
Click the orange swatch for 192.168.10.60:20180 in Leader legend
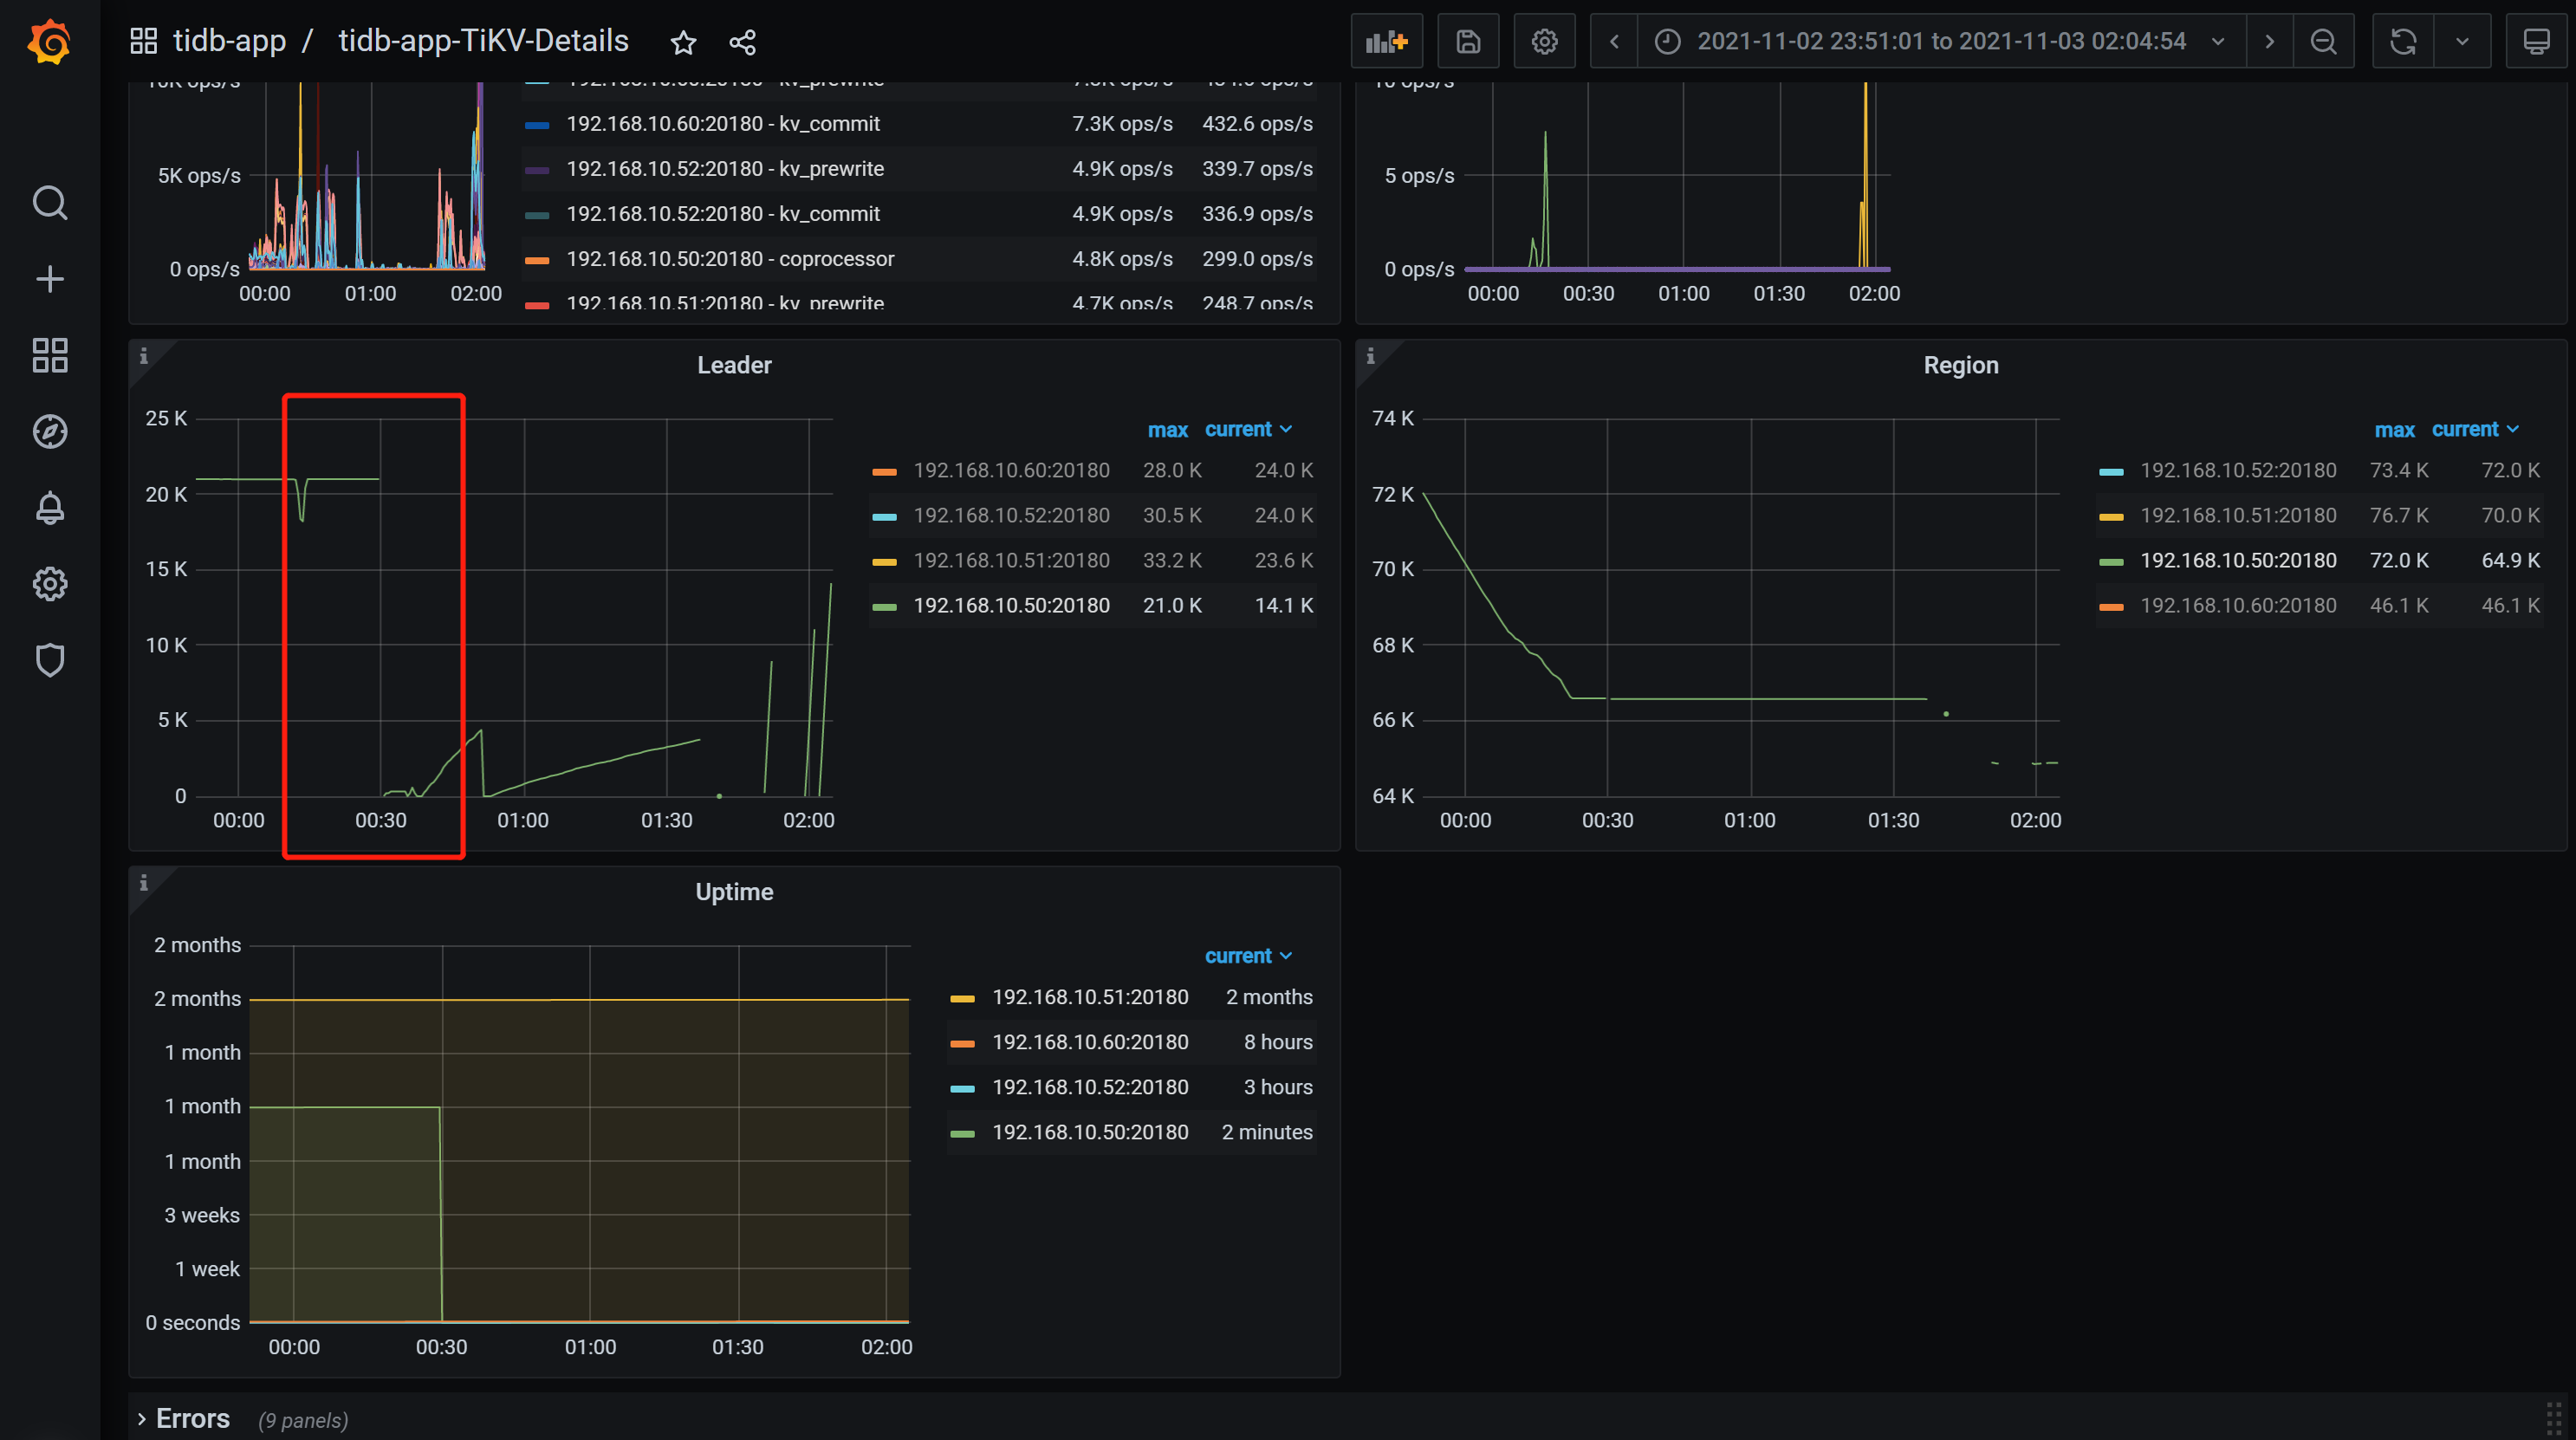pyautogui.click(x=884, y=471)
